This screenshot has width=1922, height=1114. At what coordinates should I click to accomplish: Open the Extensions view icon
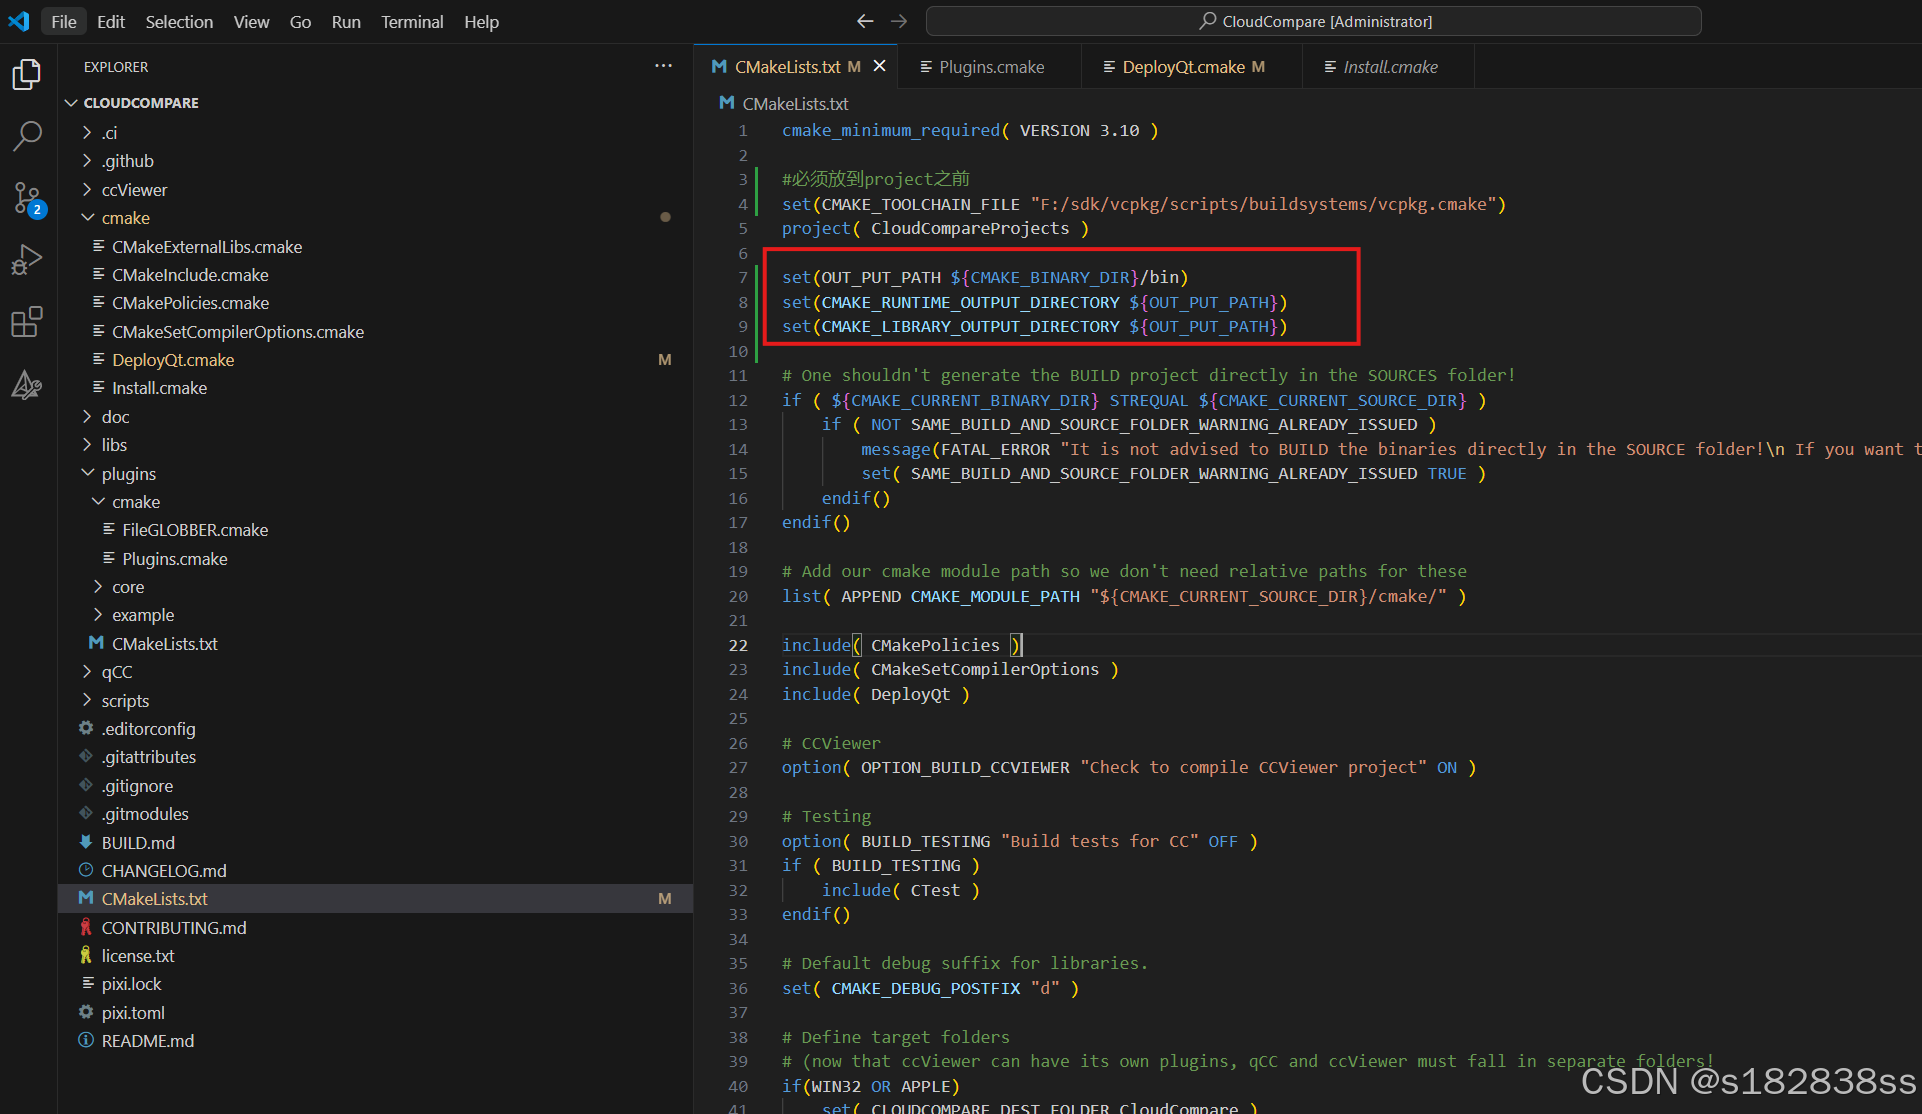coord(27,322)
